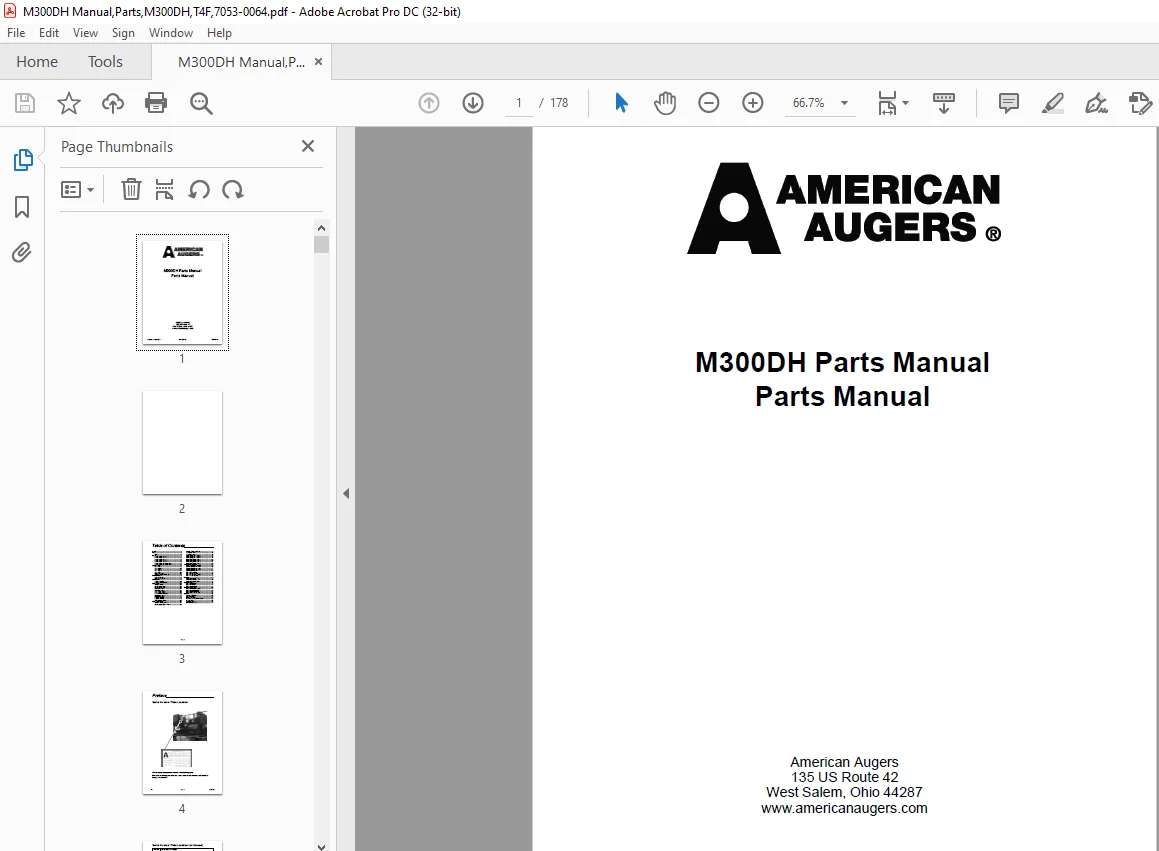Open the View menu
This screenshot has height=851, width=1159.
click(x=85, y=33)
